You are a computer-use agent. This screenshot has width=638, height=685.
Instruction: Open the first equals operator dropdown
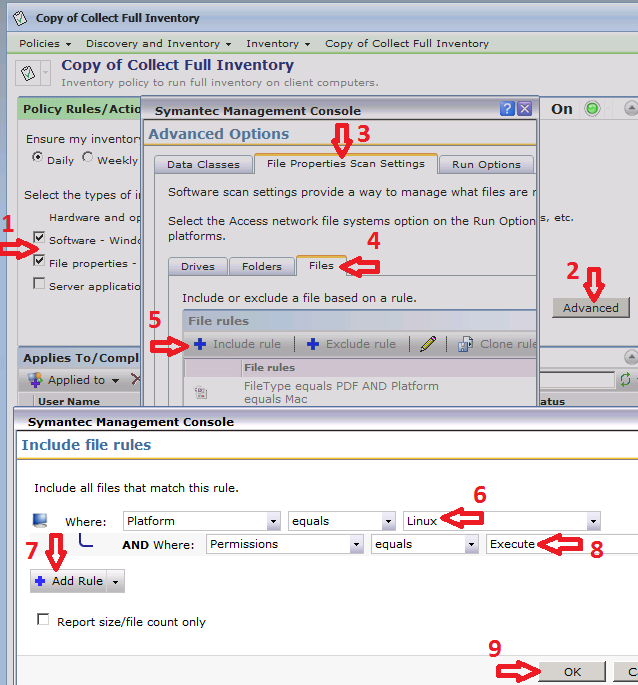tap(388, 521)
